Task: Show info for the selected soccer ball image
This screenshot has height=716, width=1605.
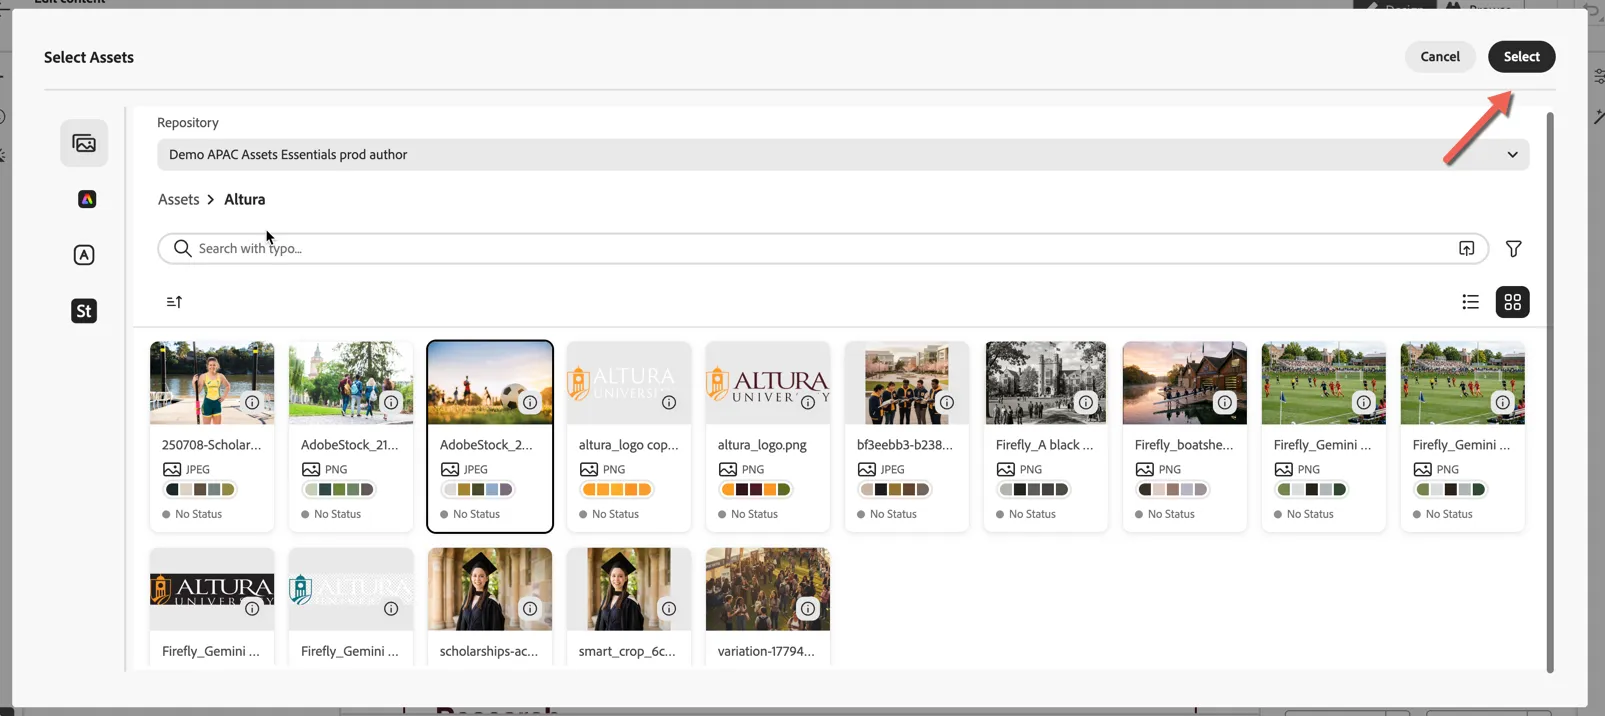Action: point(530,402)
